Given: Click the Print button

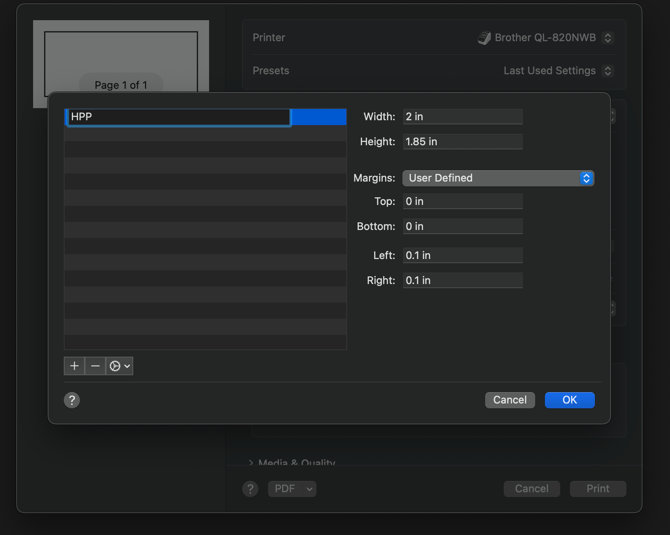Looking at the screenshot, I should coord(597,489).
